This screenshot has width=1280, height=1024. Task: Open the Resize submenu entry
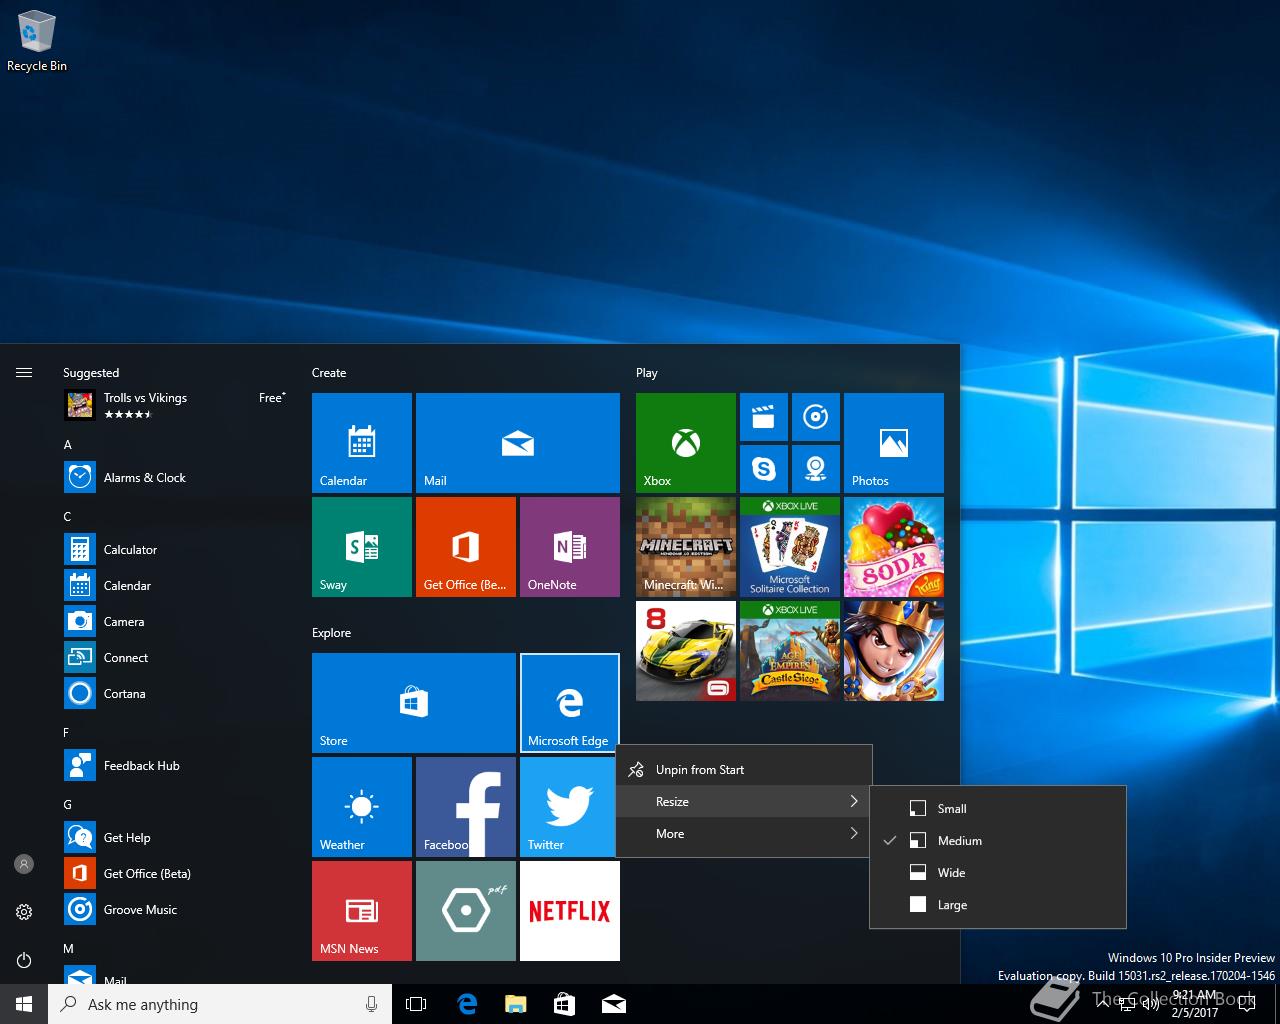coord(744,802)
